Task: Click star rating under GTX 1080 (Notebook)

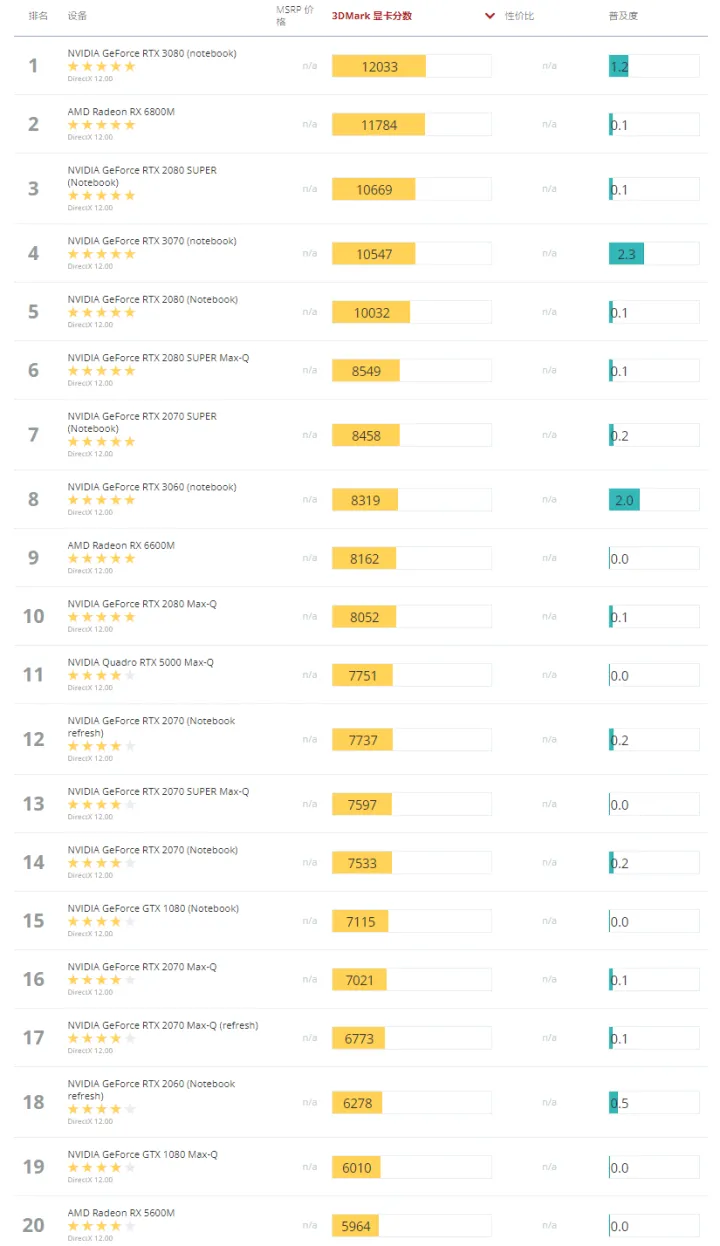Action: (x=101, y=922)
